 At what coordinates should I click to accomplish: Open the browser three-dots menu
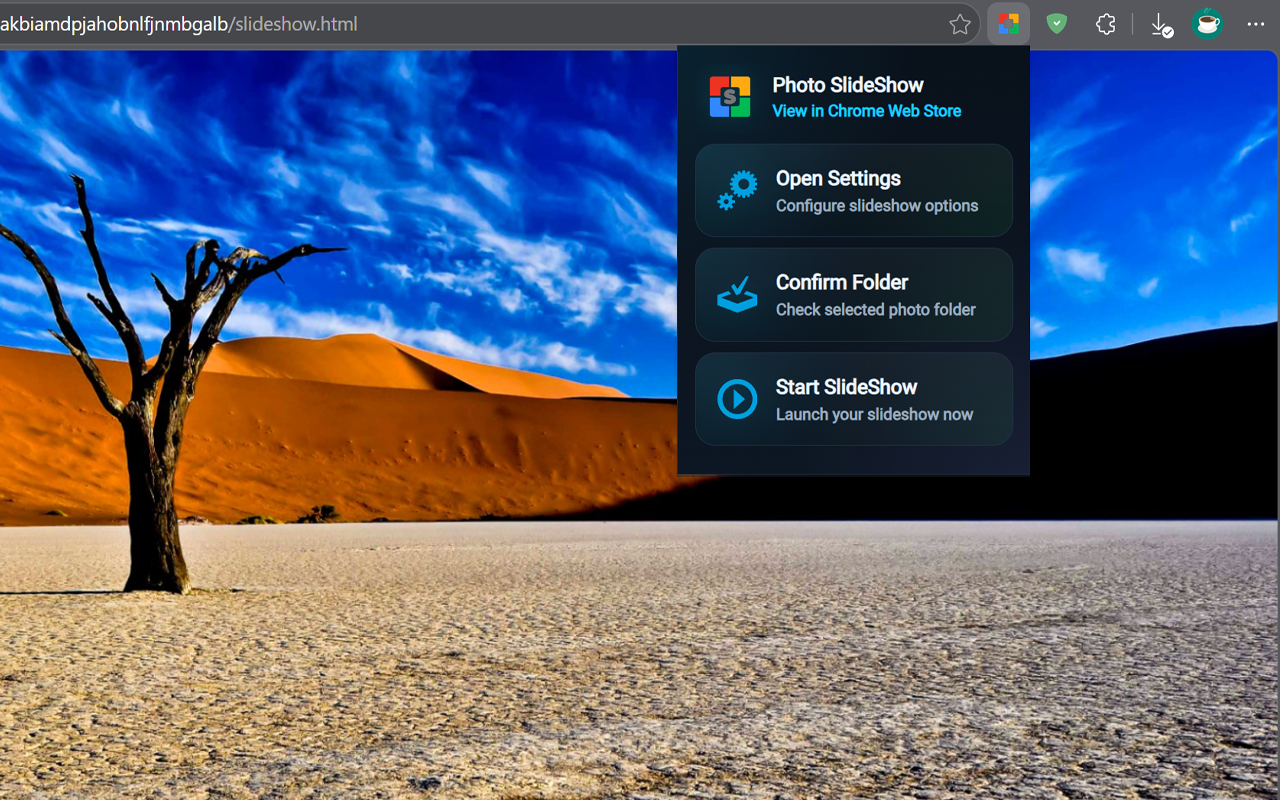tap(1256, 24)
